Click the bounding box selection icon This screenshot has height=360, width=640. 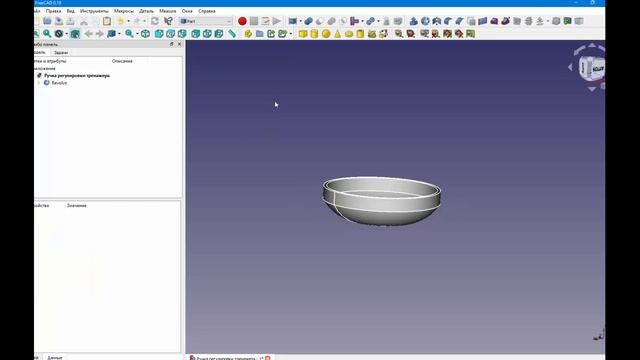[x=75, y=34]
